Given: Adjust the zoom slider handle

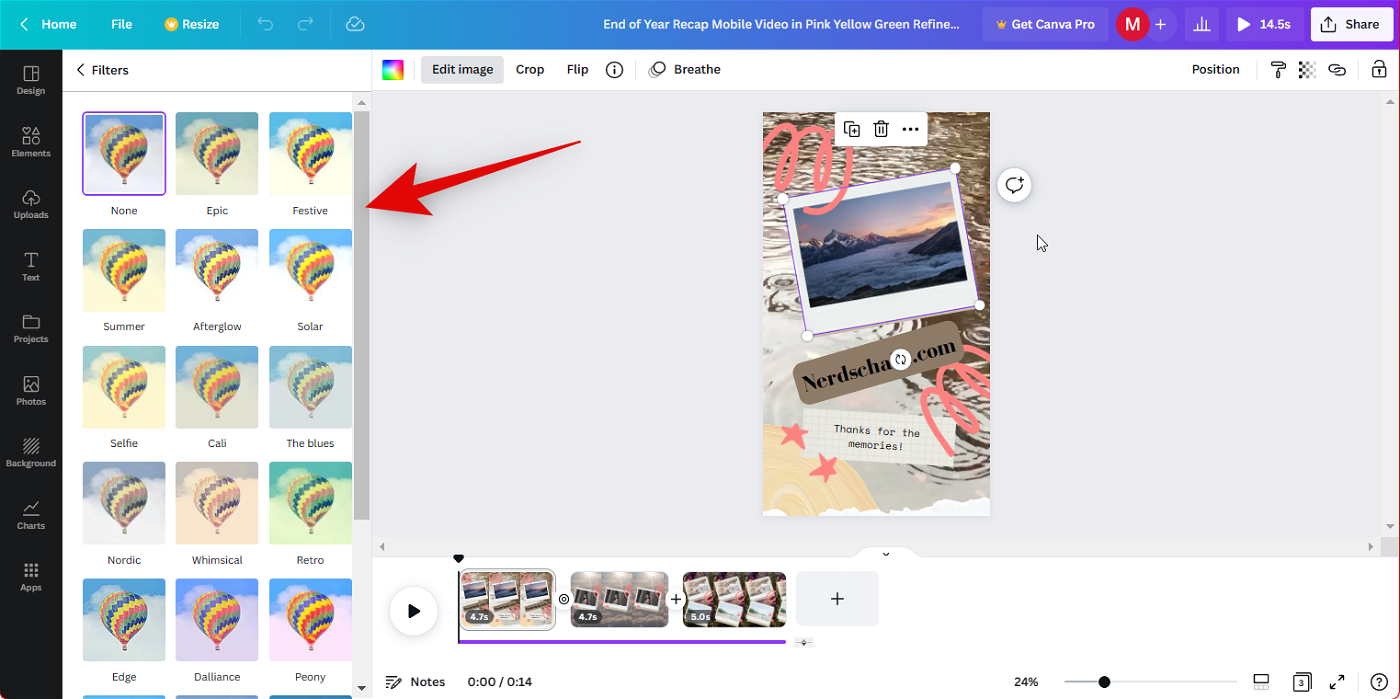Looking at the screenshot, I should click(x=1104, y=682).
